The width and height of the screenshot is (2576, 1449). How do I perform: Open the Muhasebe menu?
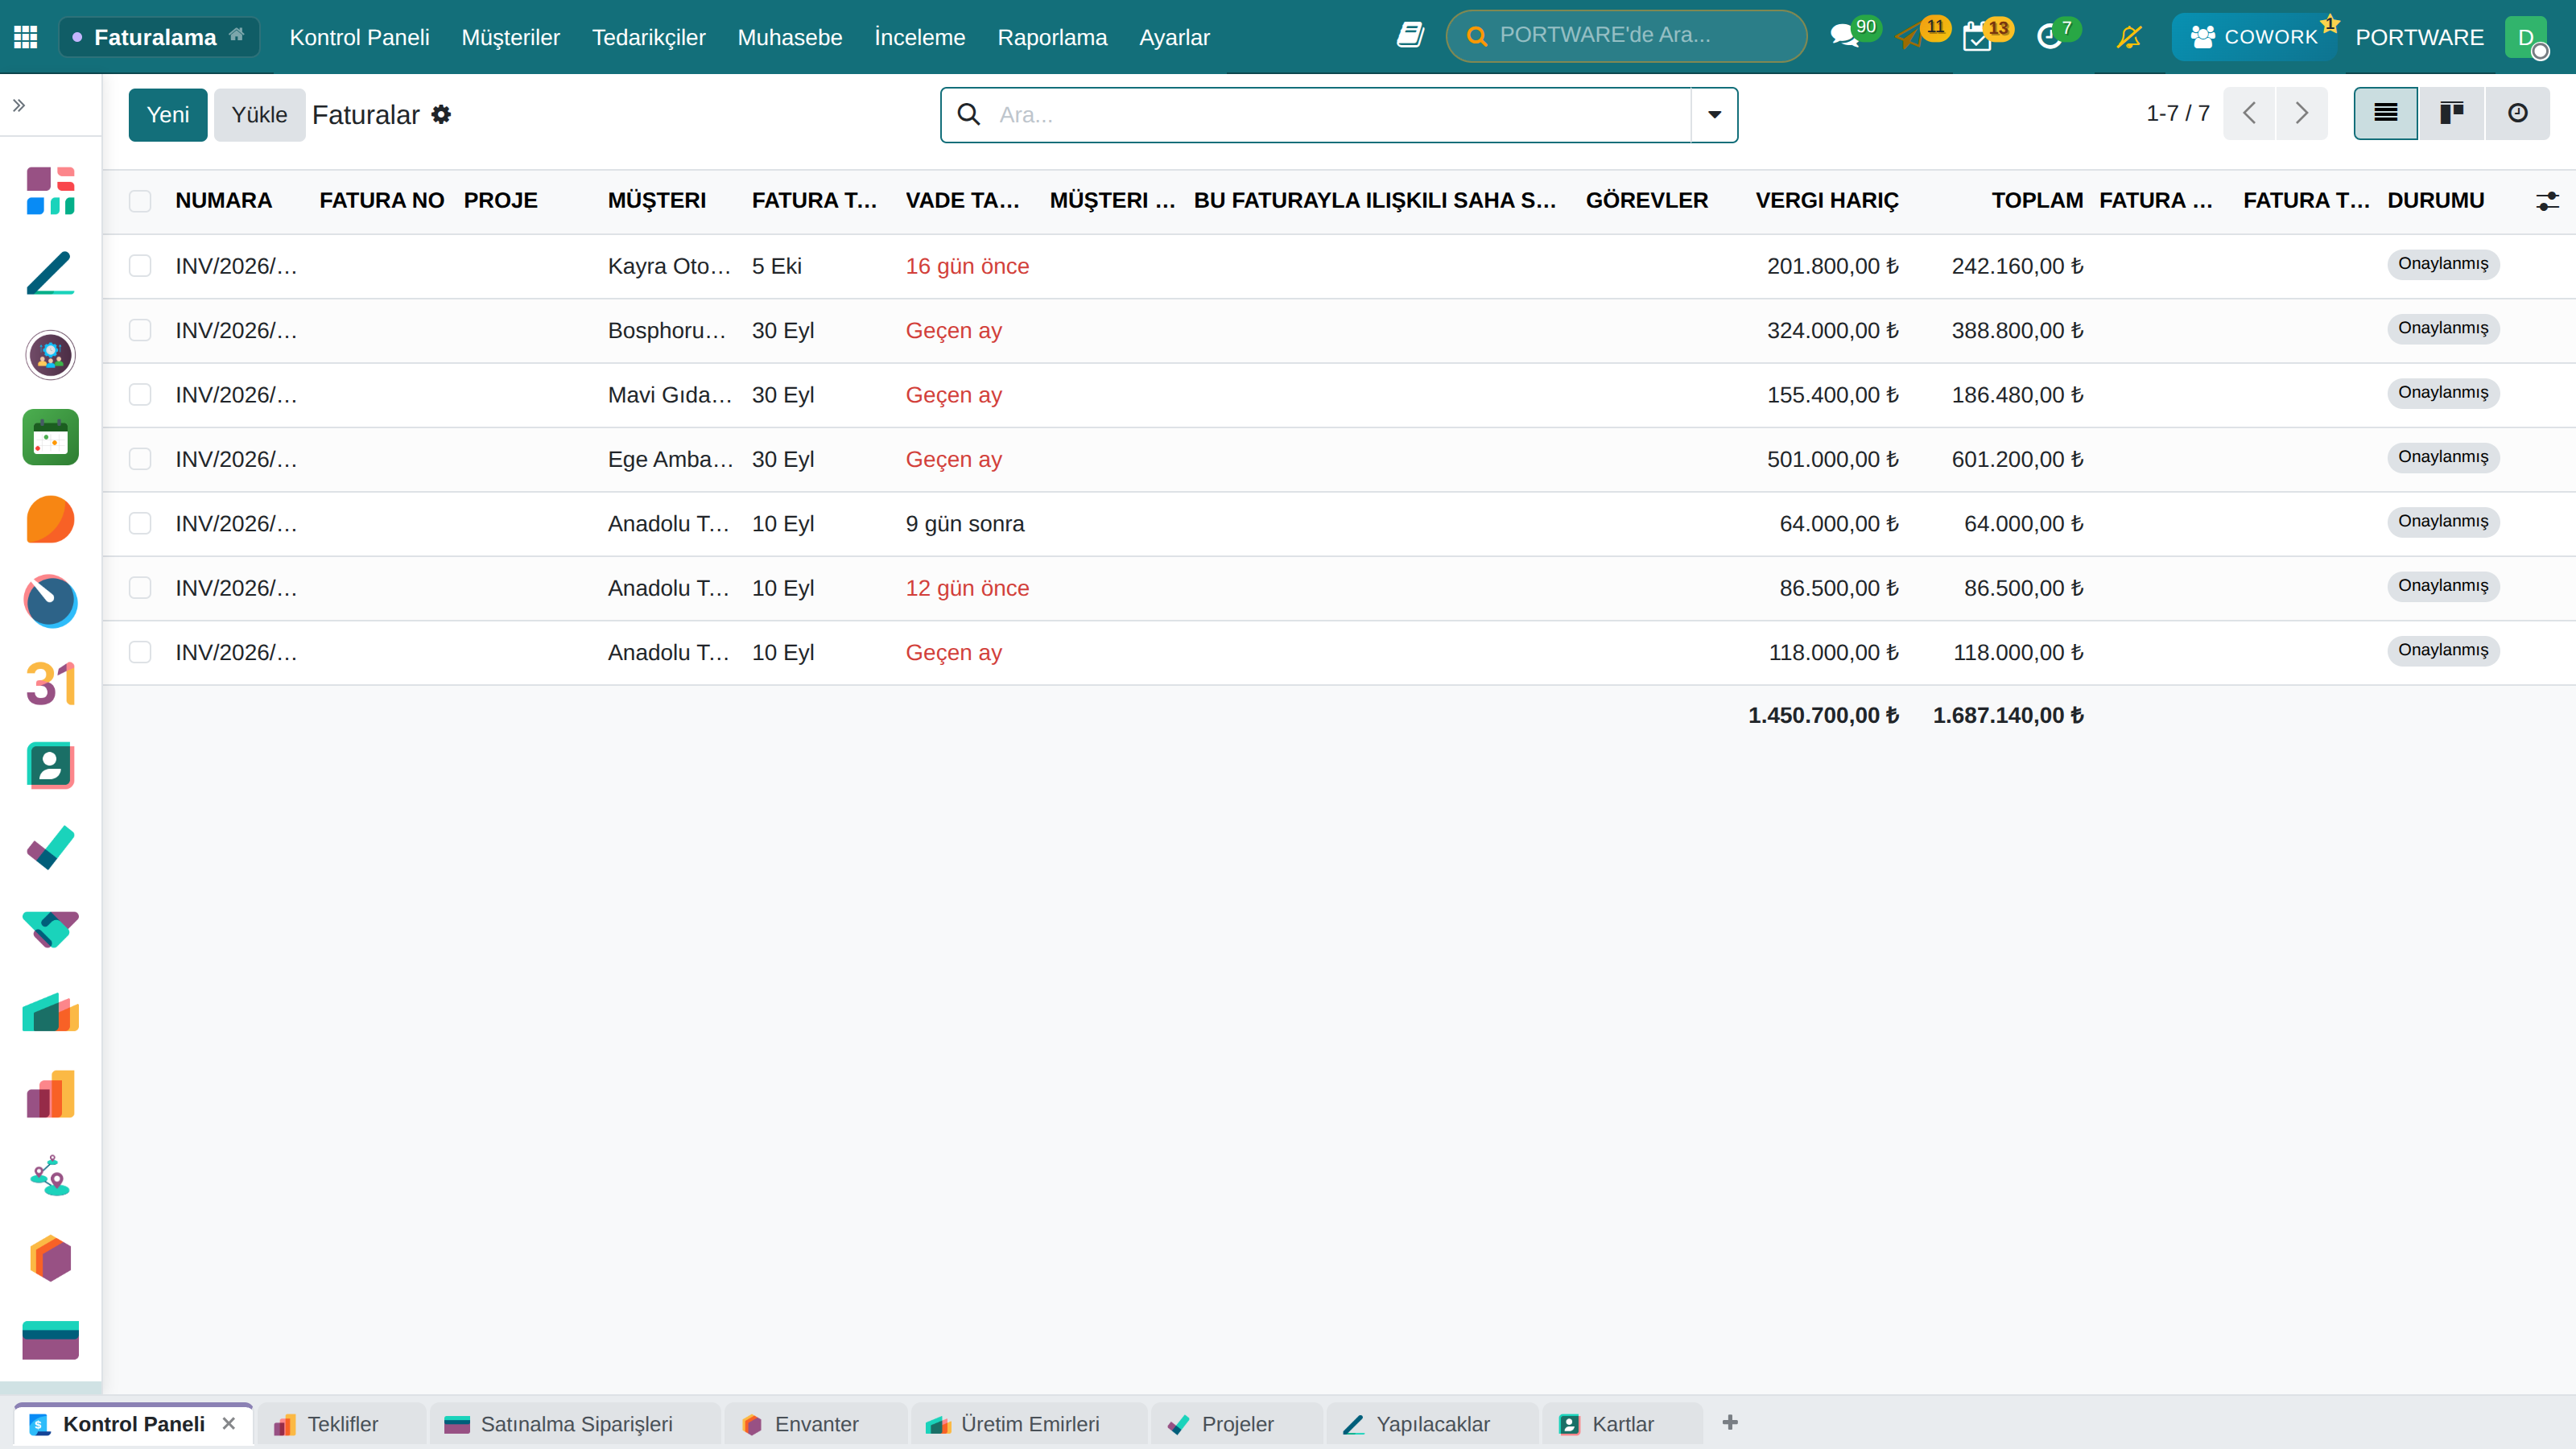click(790, 37)
